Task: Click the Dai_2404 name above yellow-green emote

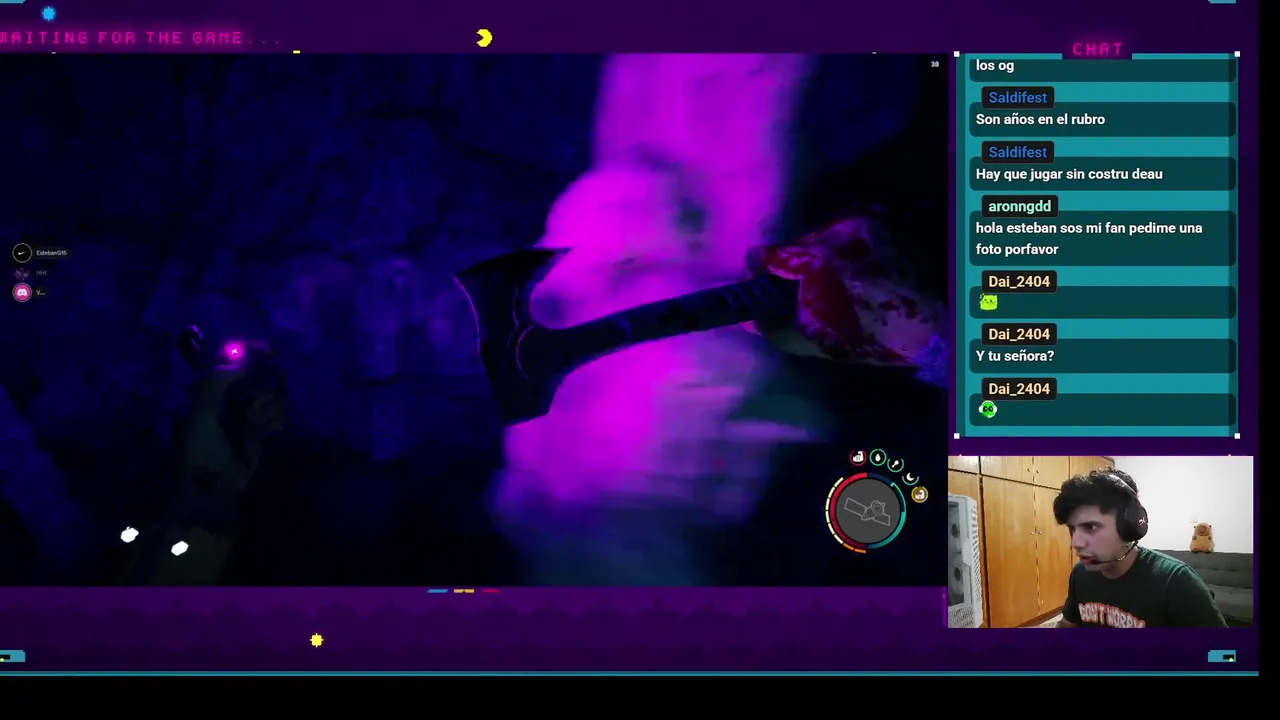Action: (x=1019, y=281)
